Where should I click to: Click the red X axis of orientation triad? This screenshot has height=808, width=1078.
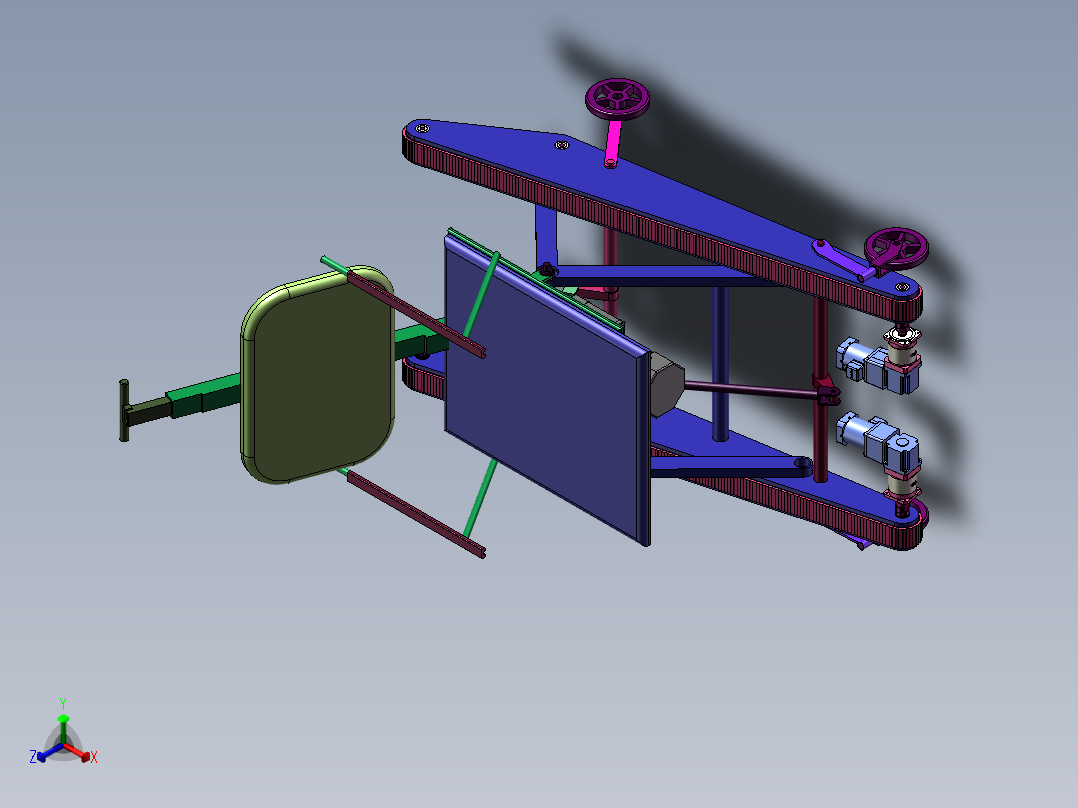(x=79, y=752)
